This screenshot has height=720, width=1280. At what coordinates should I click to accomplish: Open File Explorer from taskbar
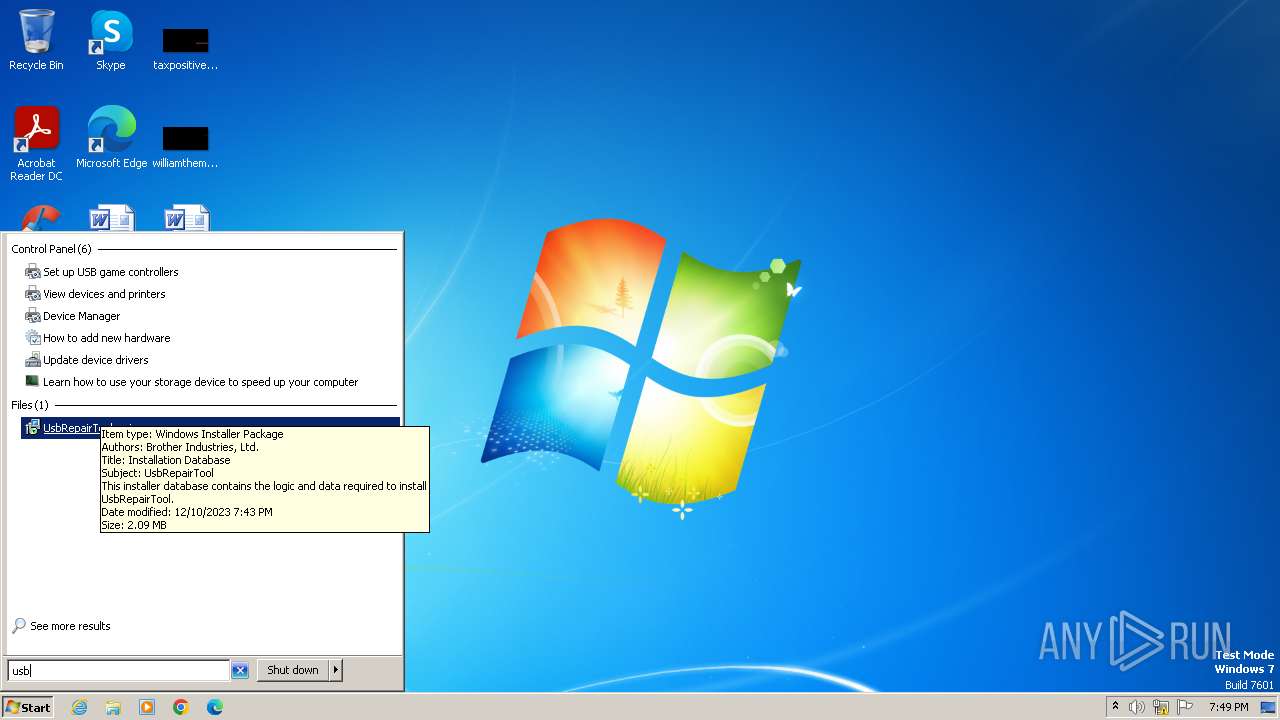(x=113, y=707)
